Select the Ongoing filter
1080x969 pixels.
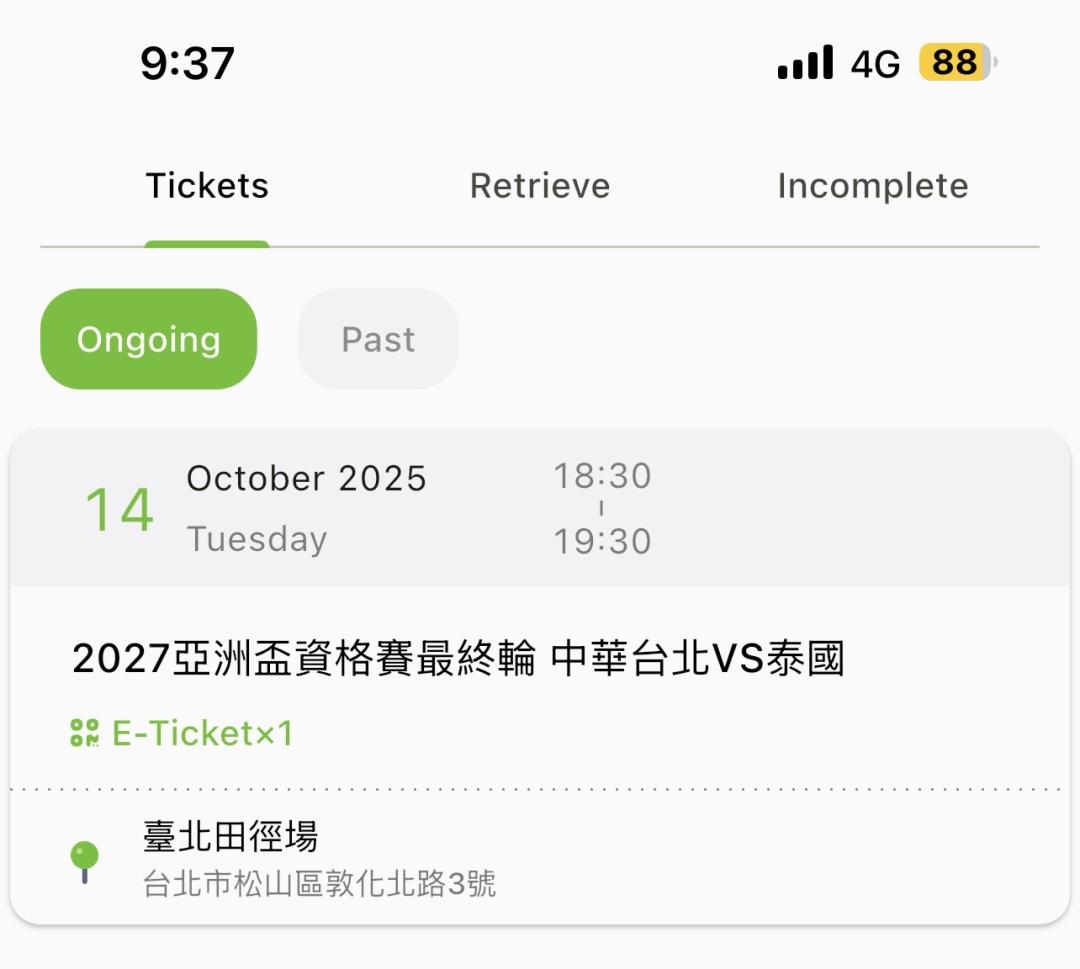148,339
